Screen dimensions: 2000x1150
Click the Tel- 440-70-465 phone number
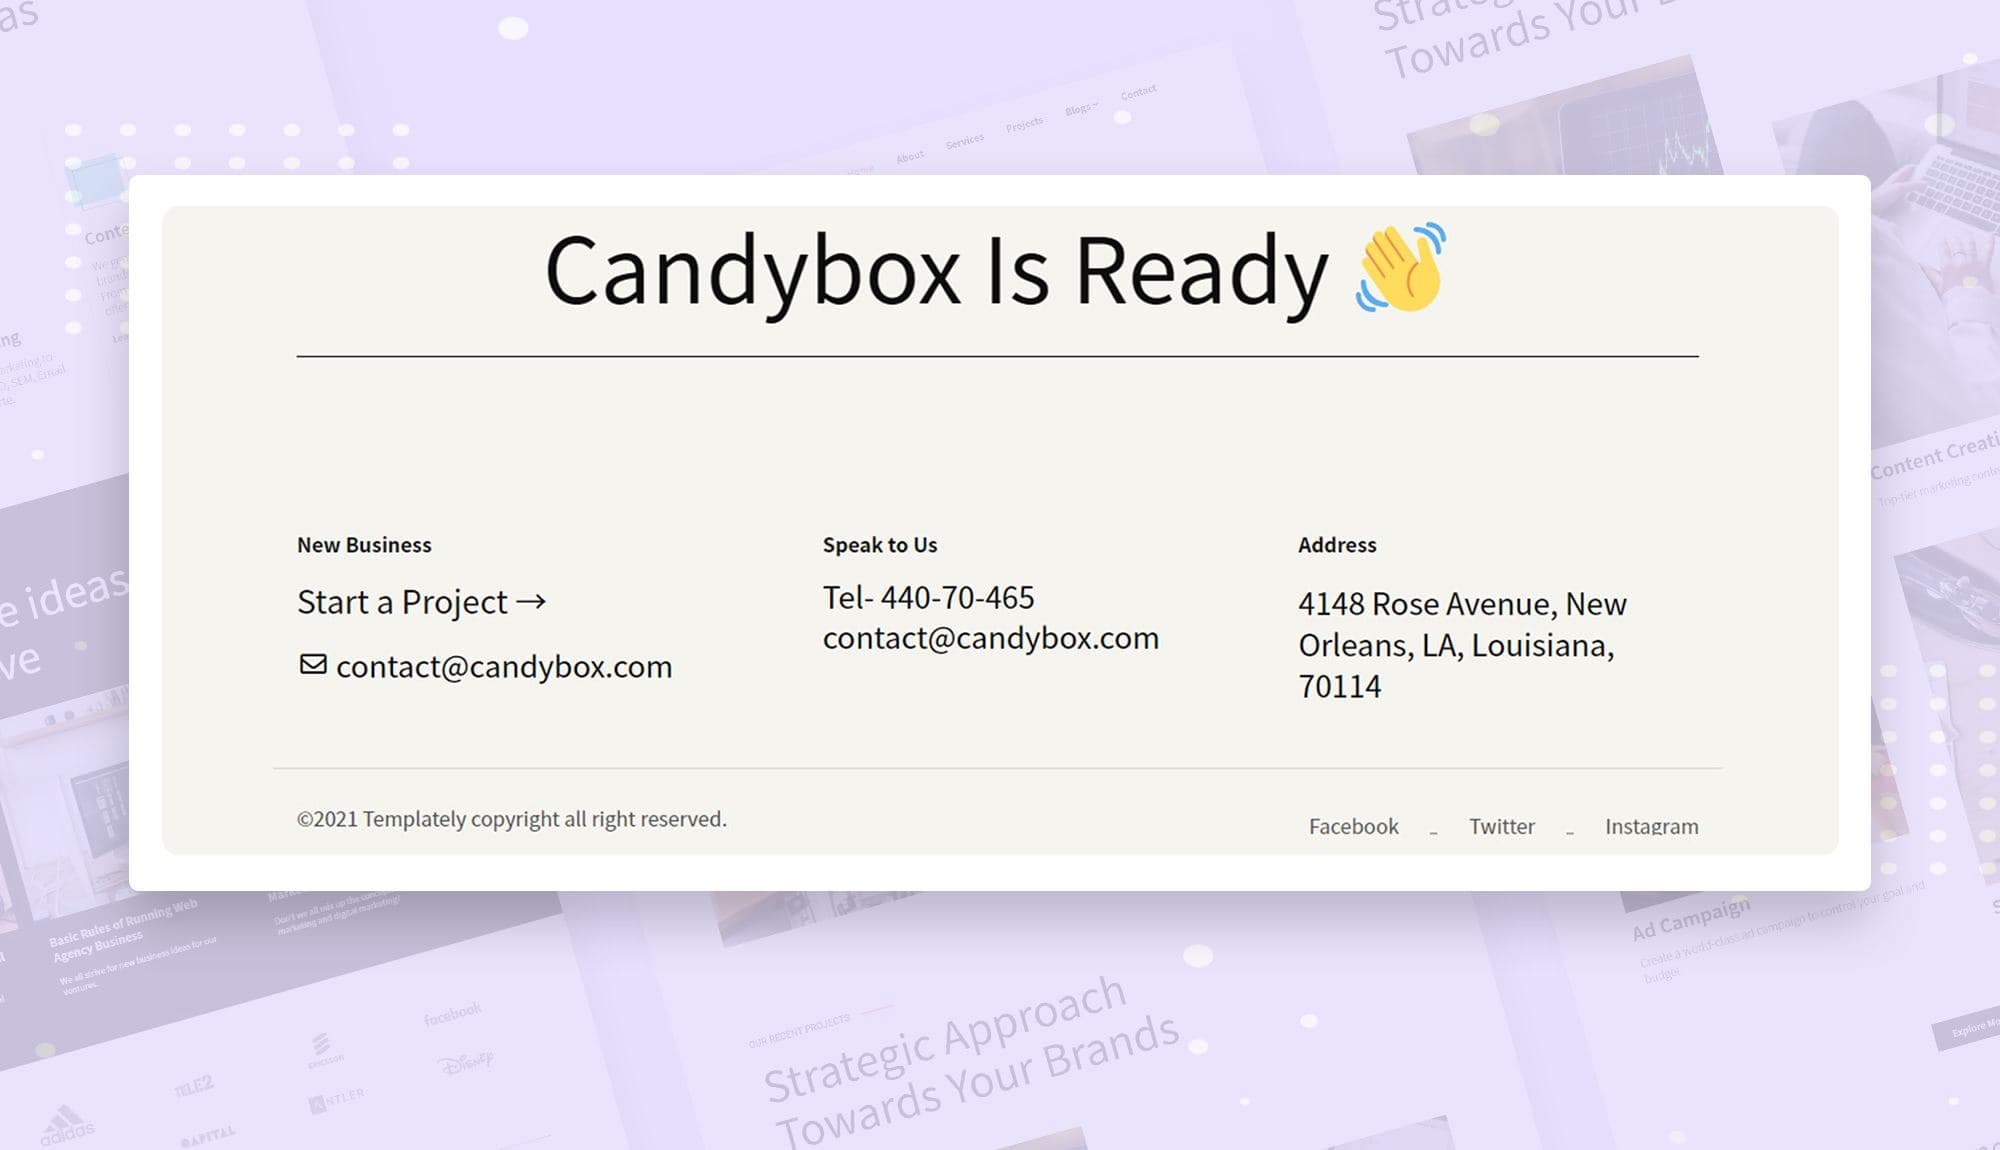click(x=928, y=597)
